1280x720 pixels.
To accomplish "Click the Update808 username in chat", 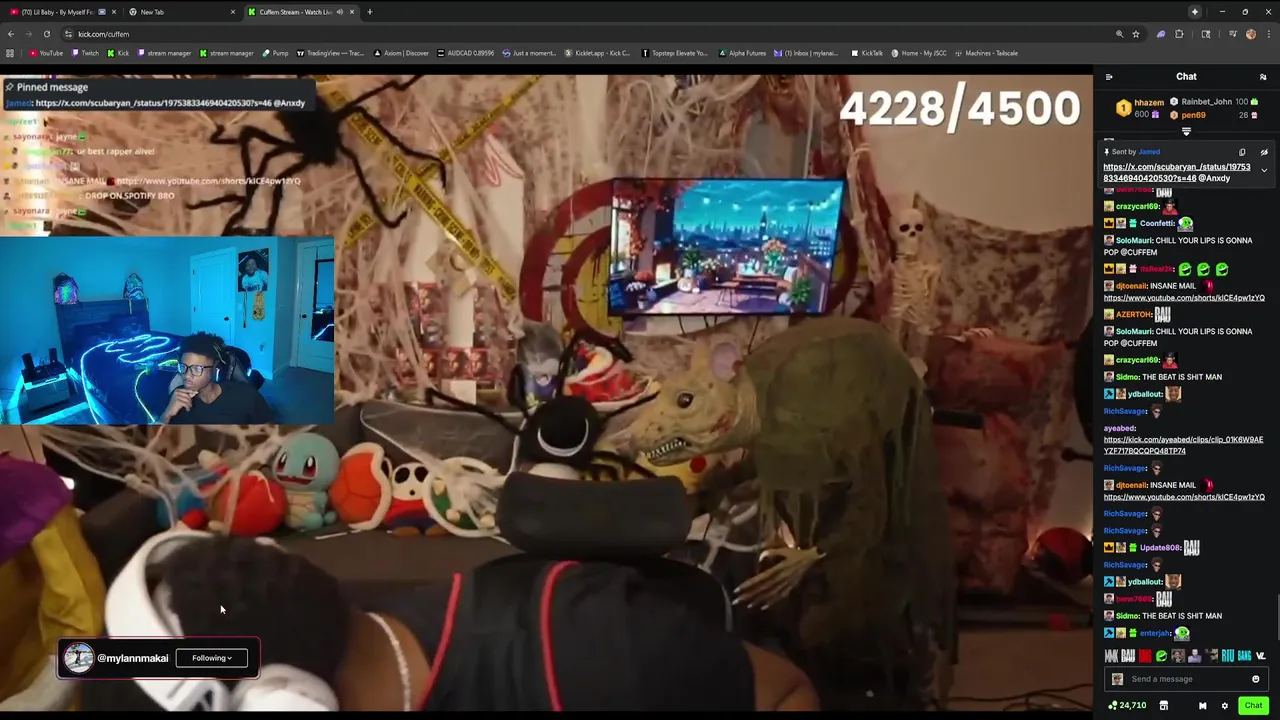I will (1160, 548).
